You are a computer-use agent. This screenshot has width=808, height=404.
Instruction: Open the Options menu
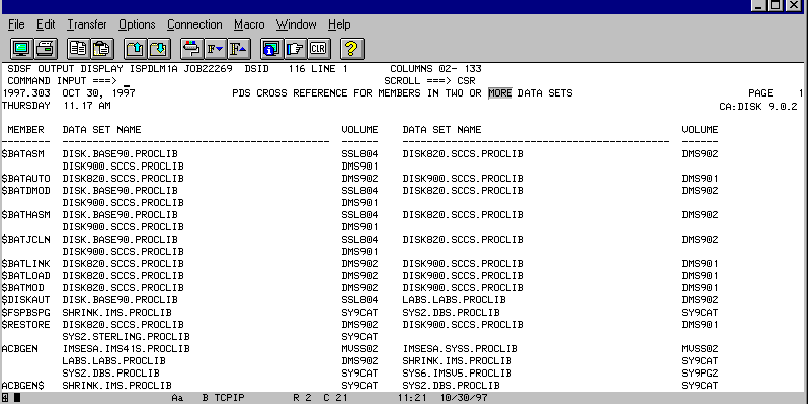point(137,23)
